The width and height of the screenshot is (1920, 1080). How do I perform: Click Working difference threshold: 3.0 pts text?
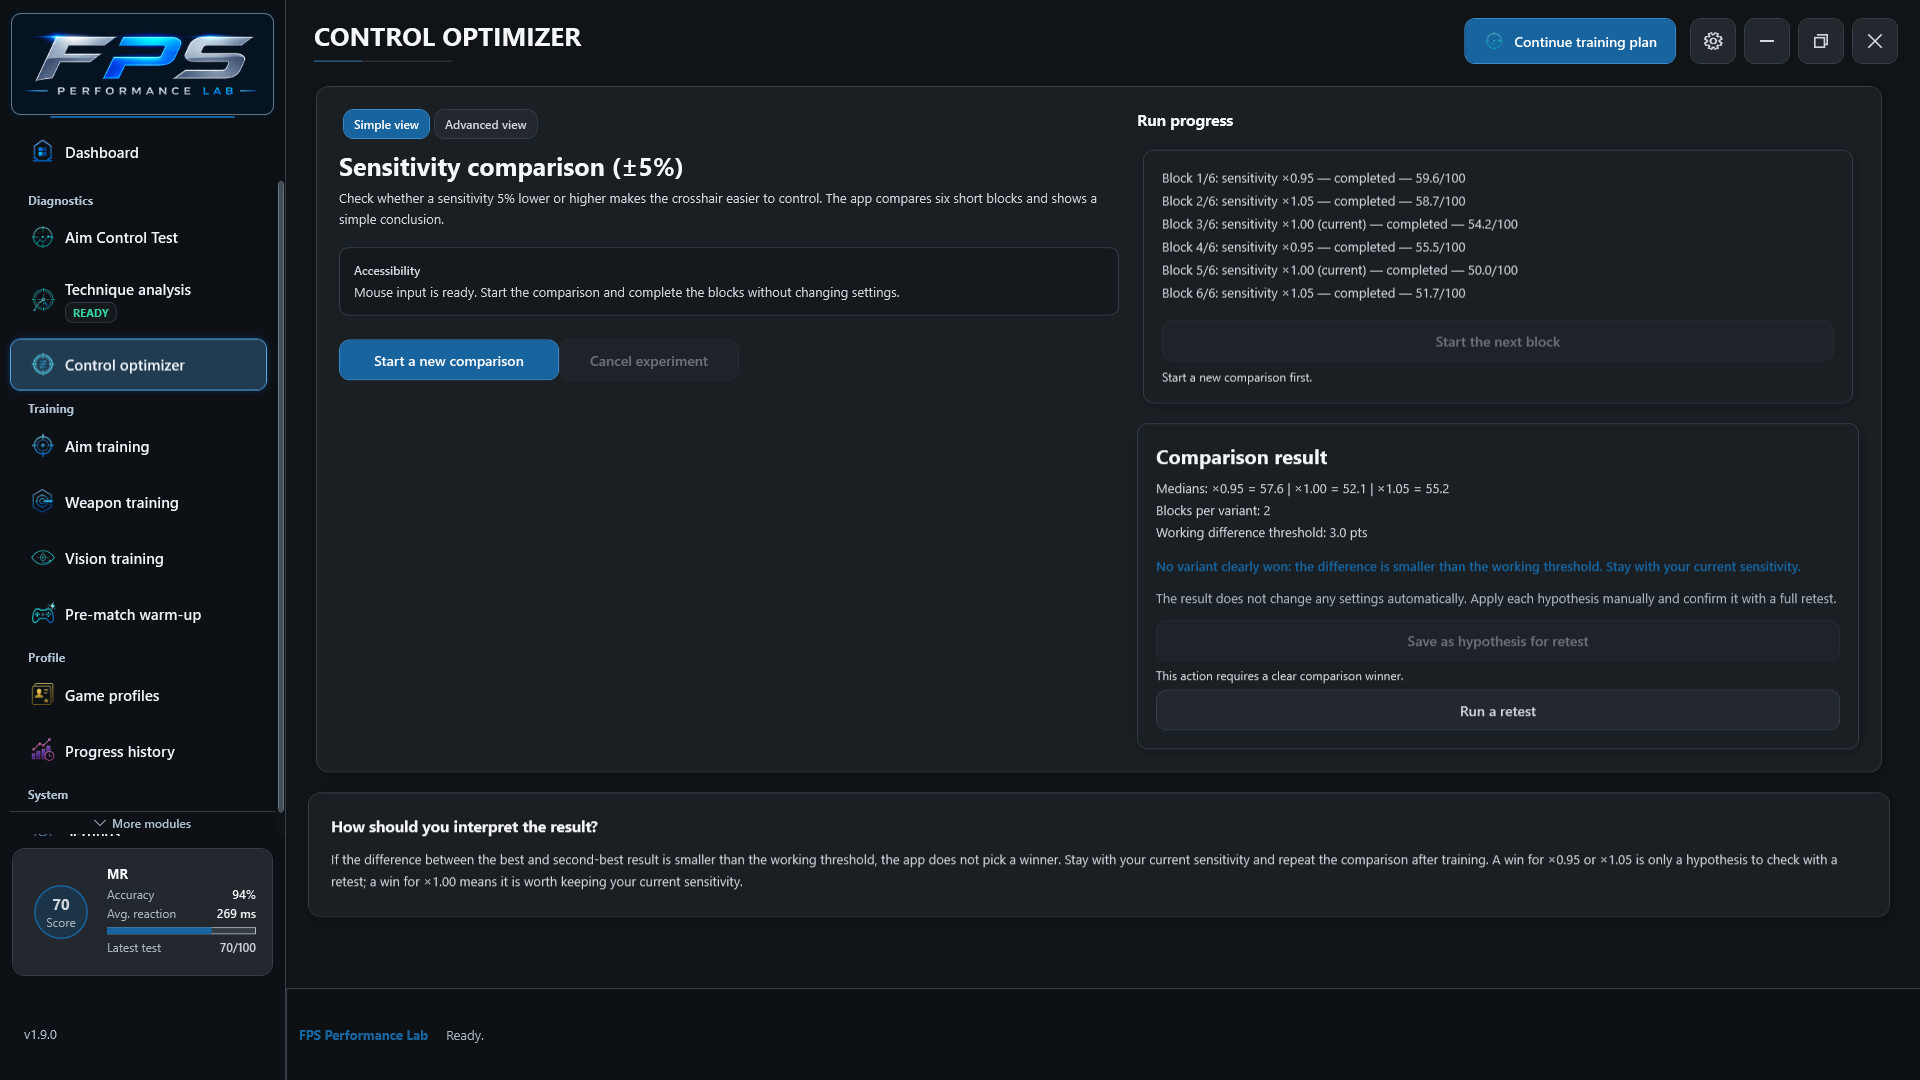click(x=1261, y=532)
